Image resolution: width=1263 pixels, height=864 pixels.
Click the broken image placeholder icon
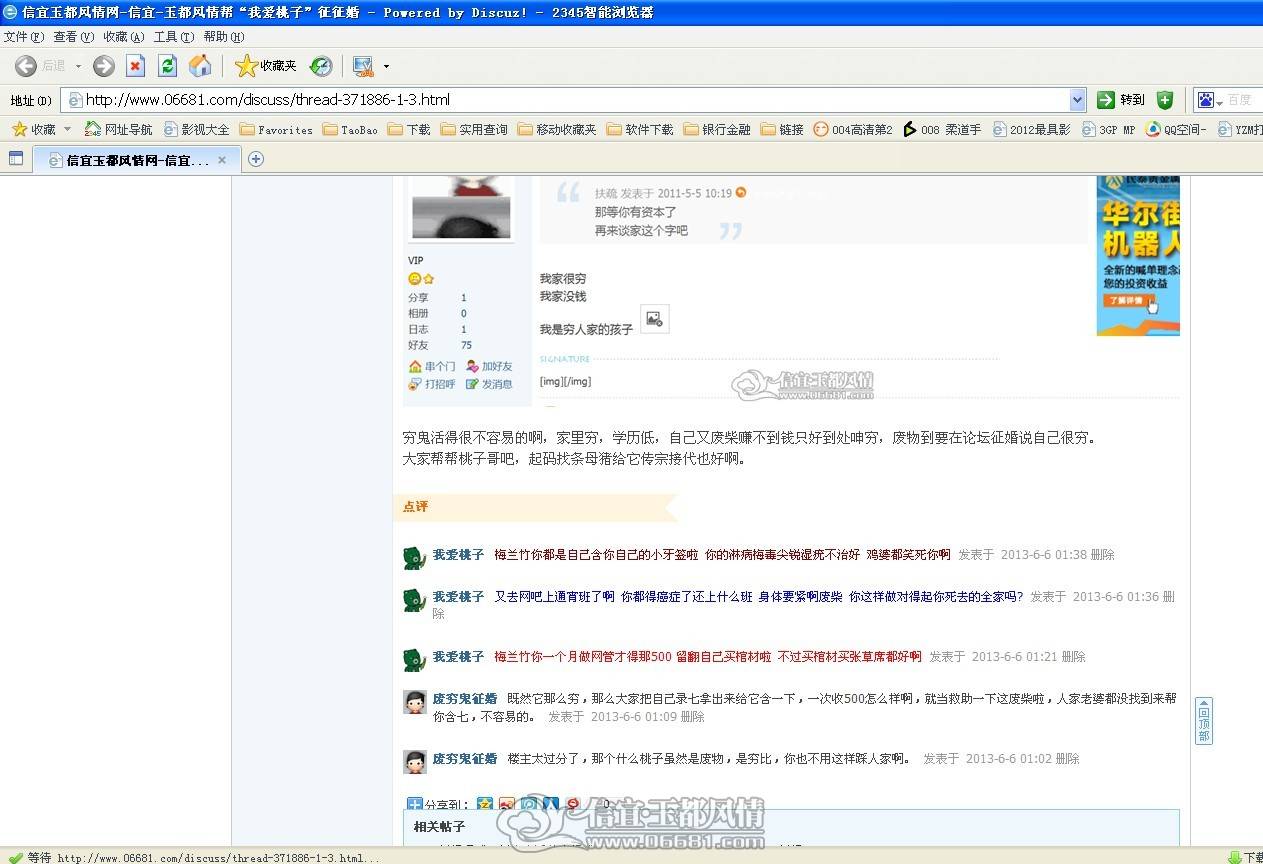654,319
